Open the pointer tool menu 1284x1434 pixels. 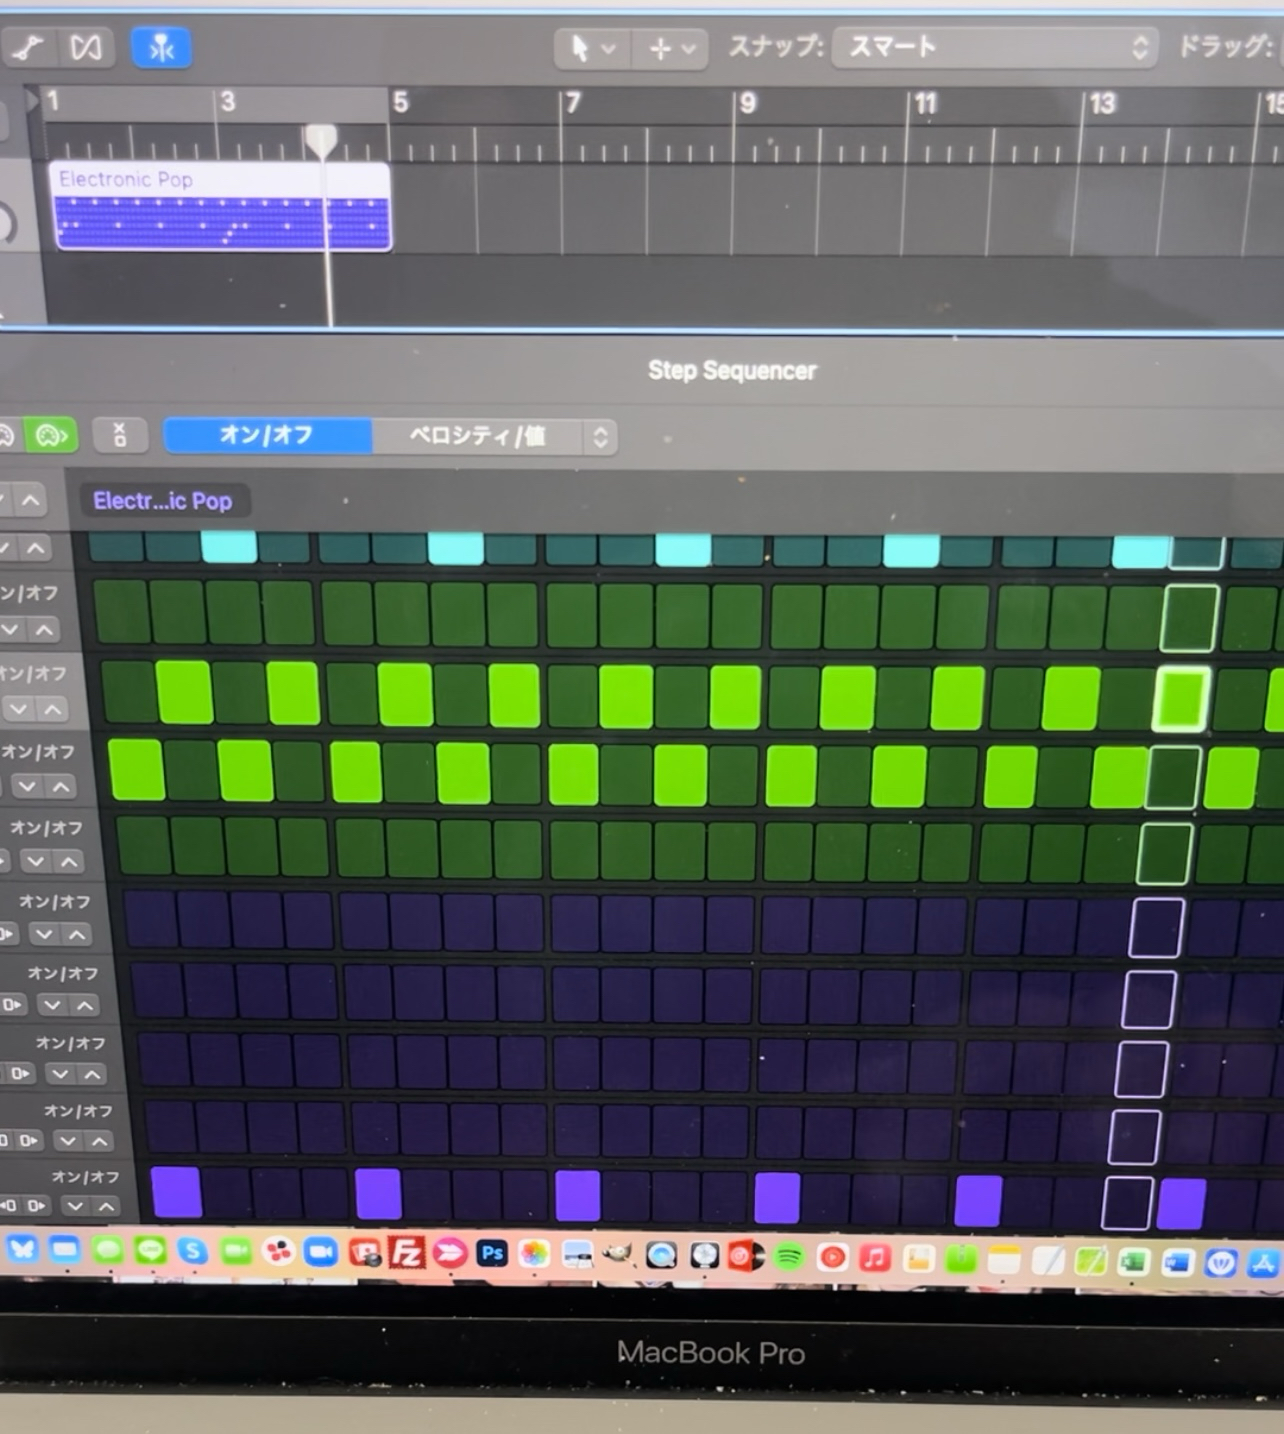coord(592,48)
